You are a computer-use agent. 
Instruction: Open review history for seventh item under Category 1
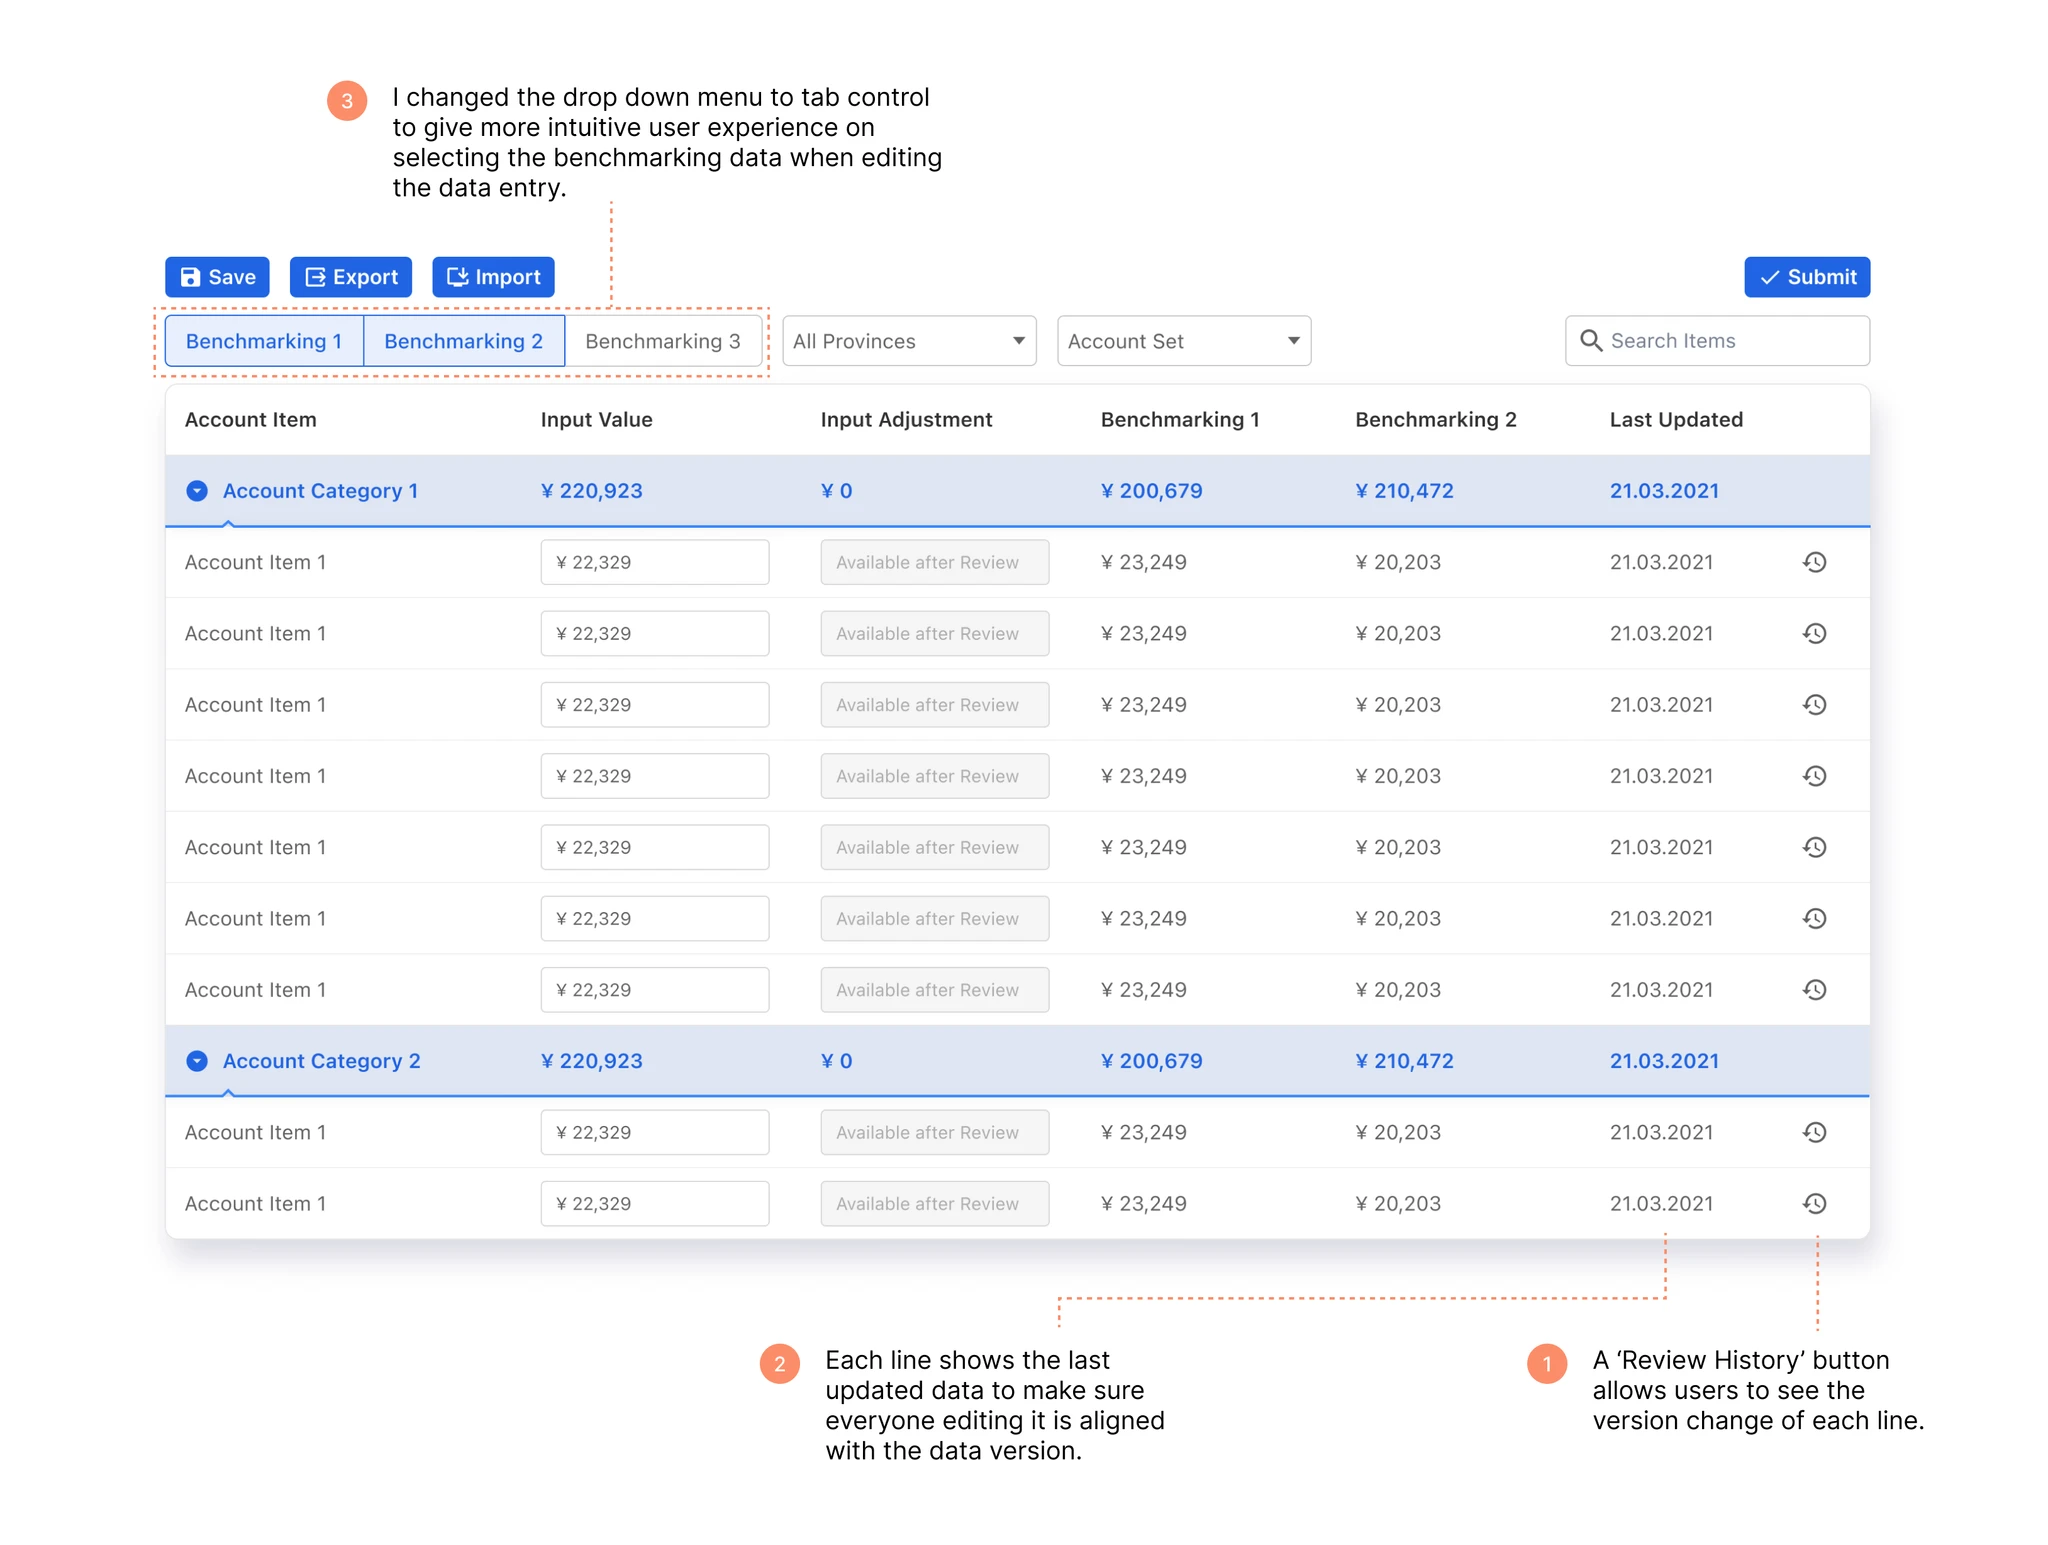[x=1815, y=990]
